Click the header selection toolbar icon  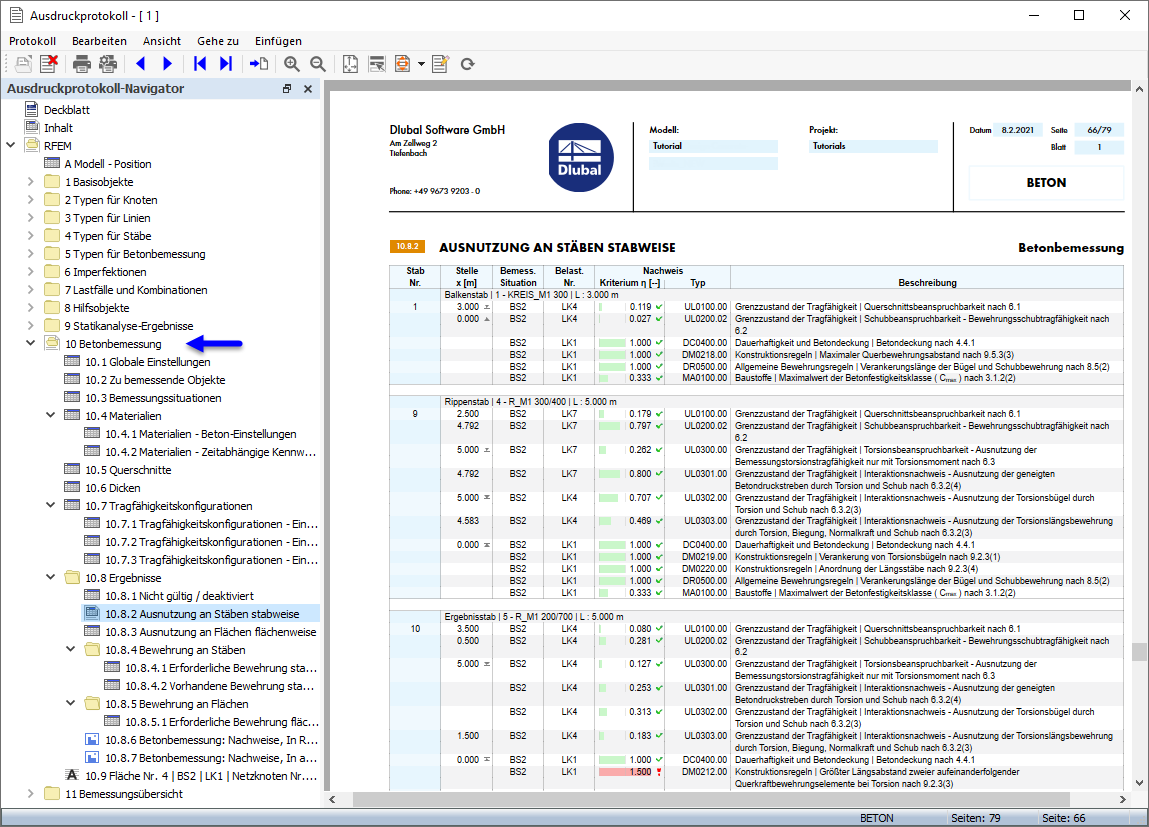tap(377, 64)
